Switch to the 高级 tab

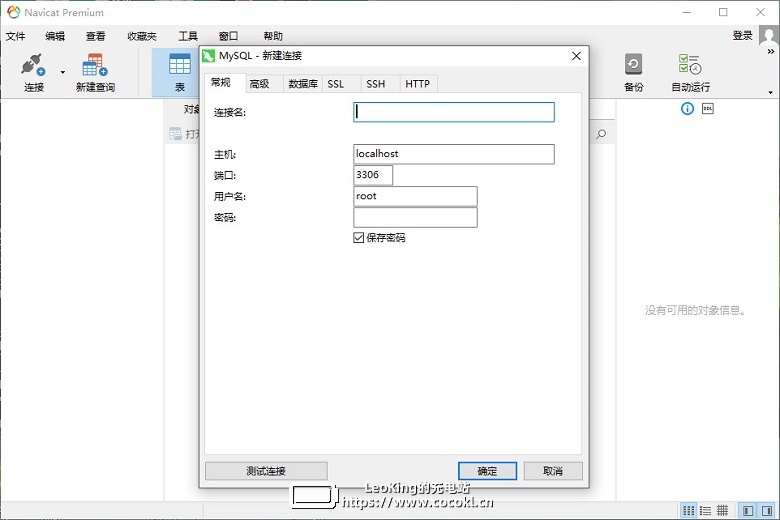264,84
